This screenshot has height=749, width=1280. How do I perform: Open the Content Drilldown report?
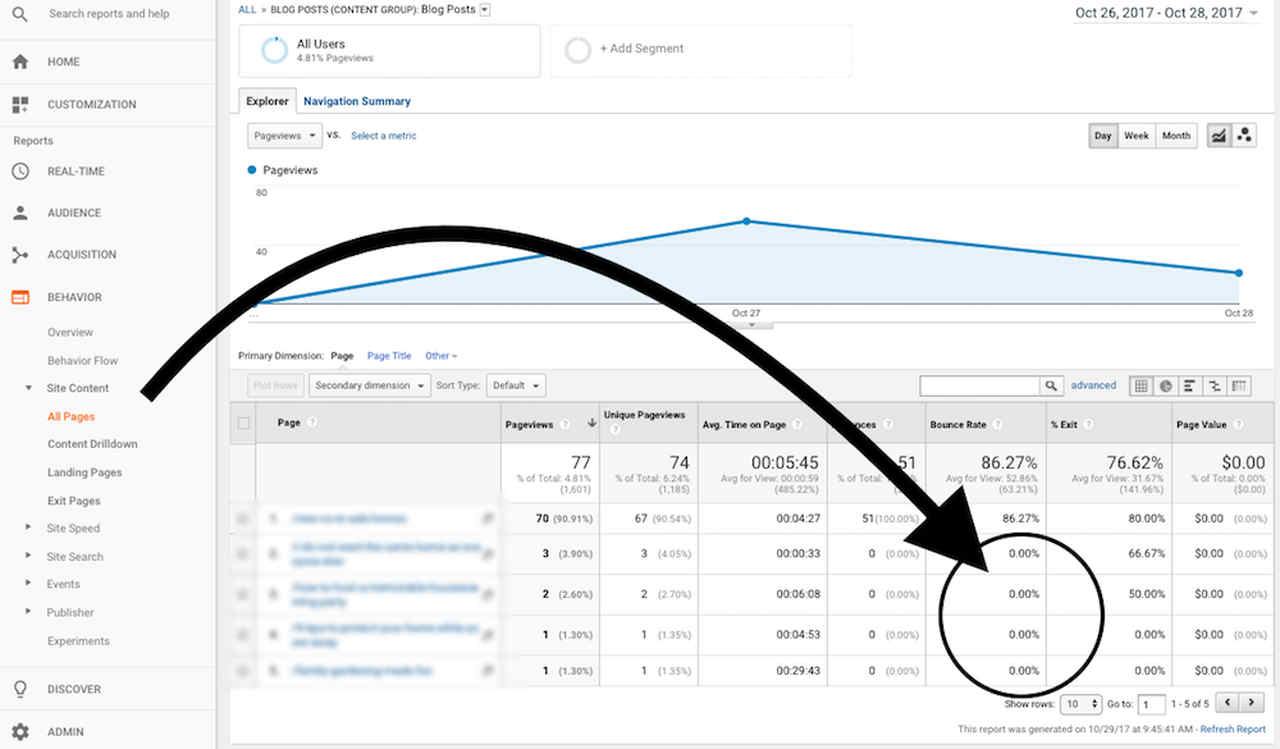pos(93,444)
